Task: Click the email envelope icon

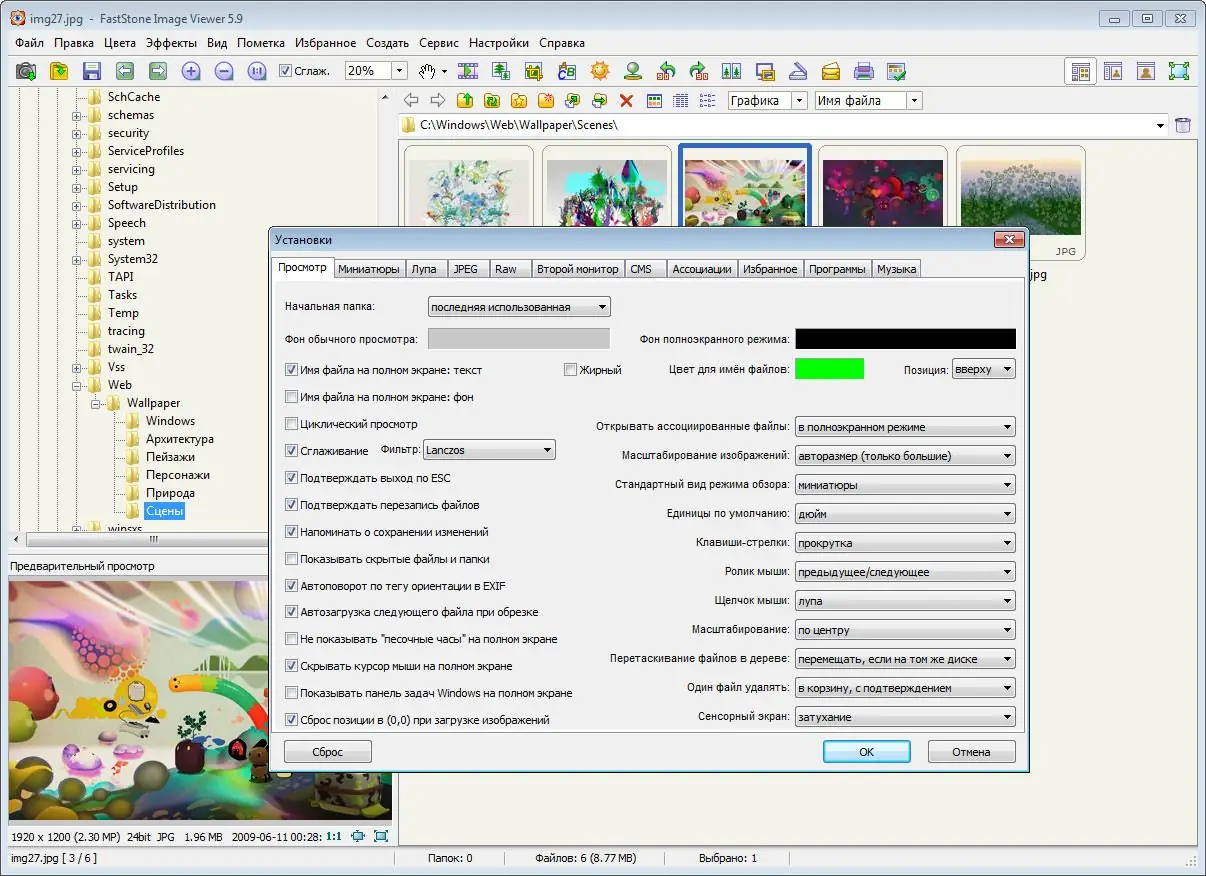Action: (x=831, y=71)
